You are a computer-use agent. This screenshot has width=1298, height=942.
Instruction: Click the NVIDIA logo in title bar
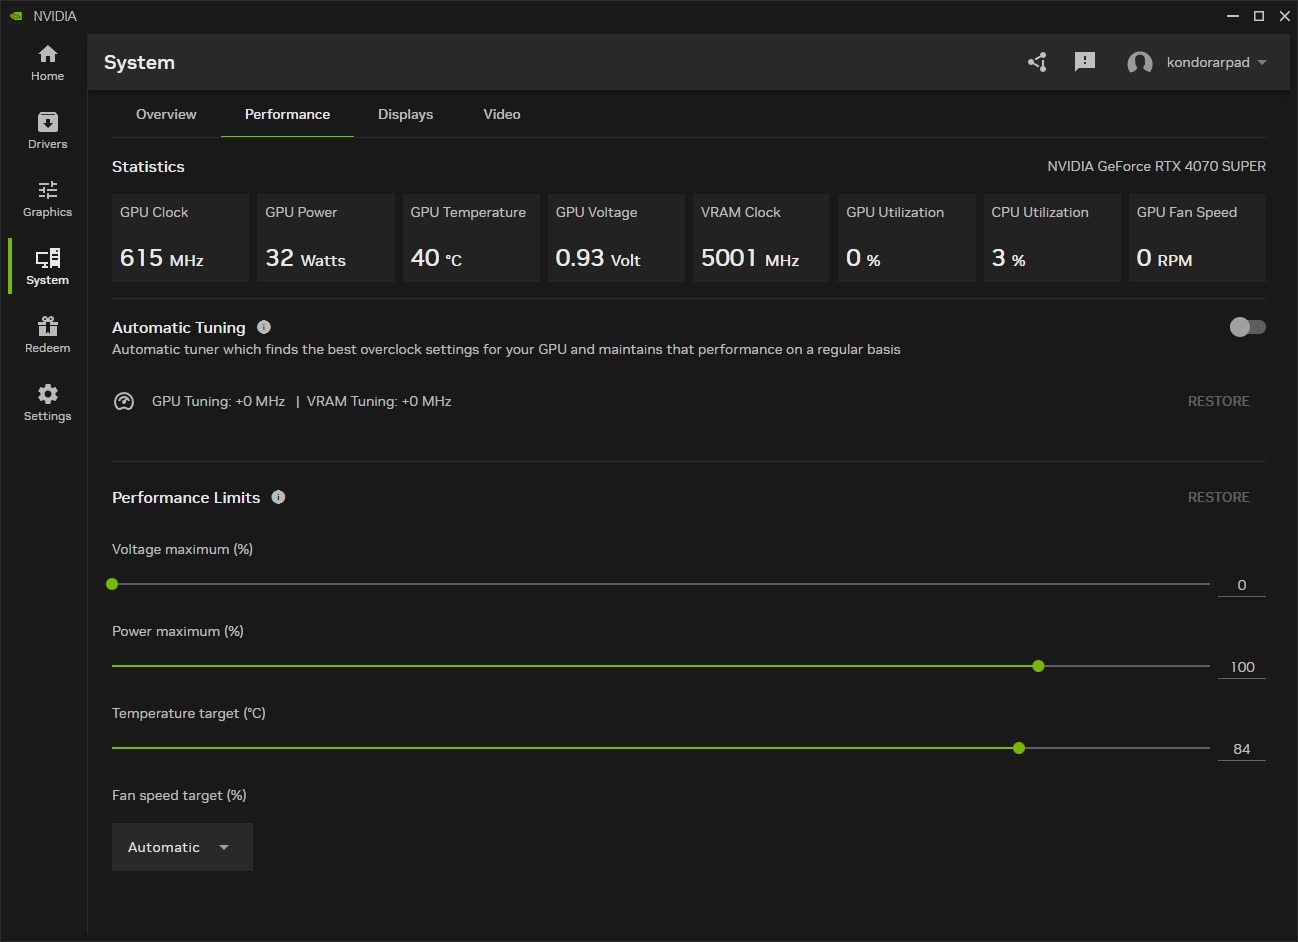pyautogui.click(x=16, y=16)
